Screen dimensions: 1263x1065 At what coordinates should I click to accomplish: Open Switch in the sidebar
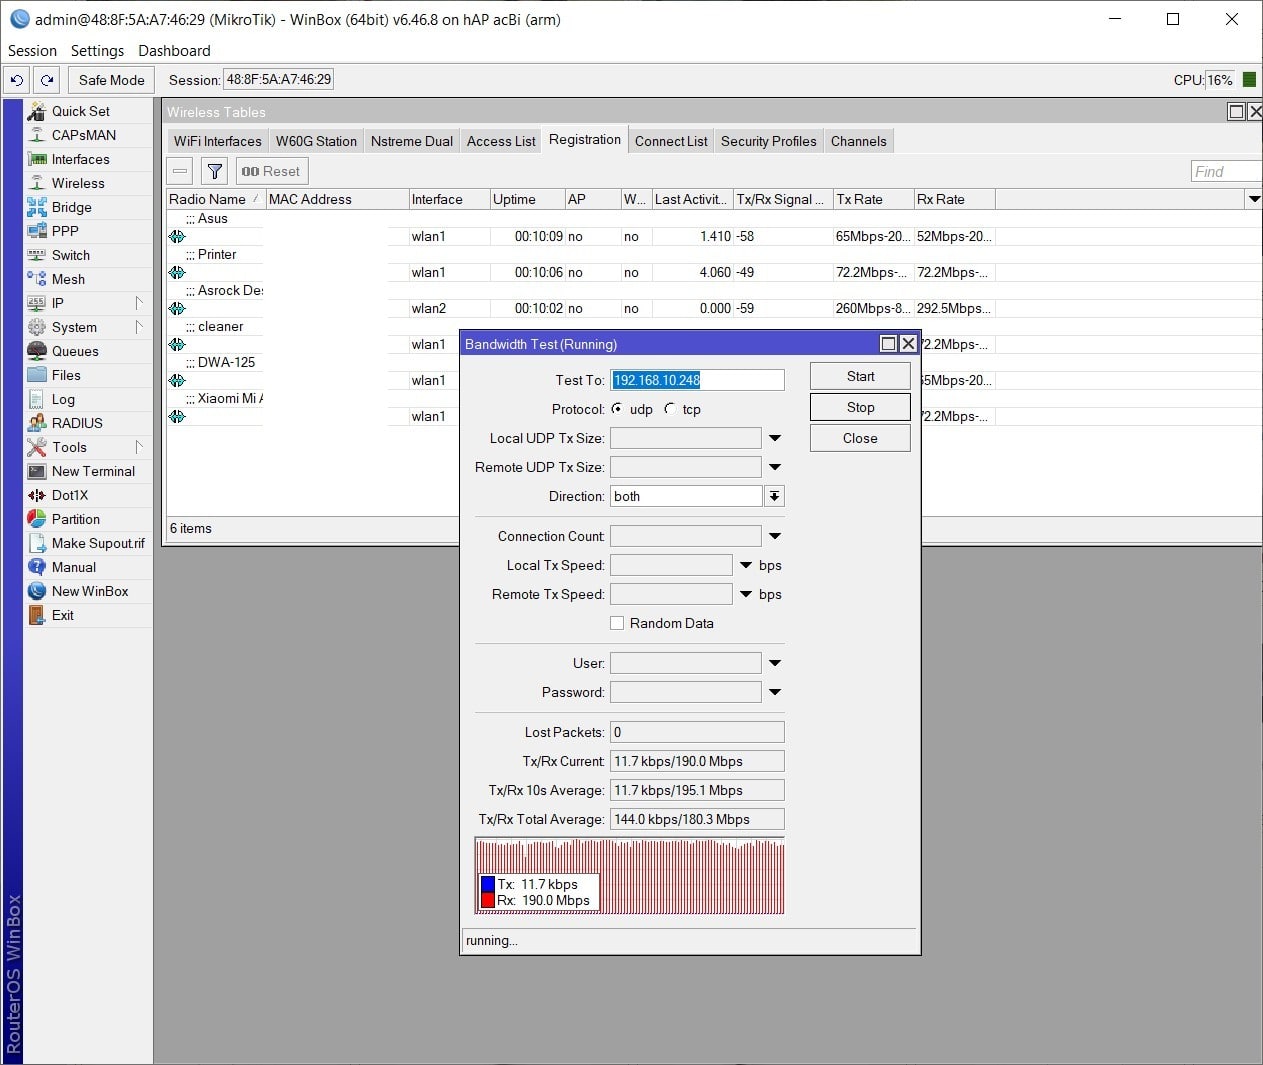tap(71, 255)
